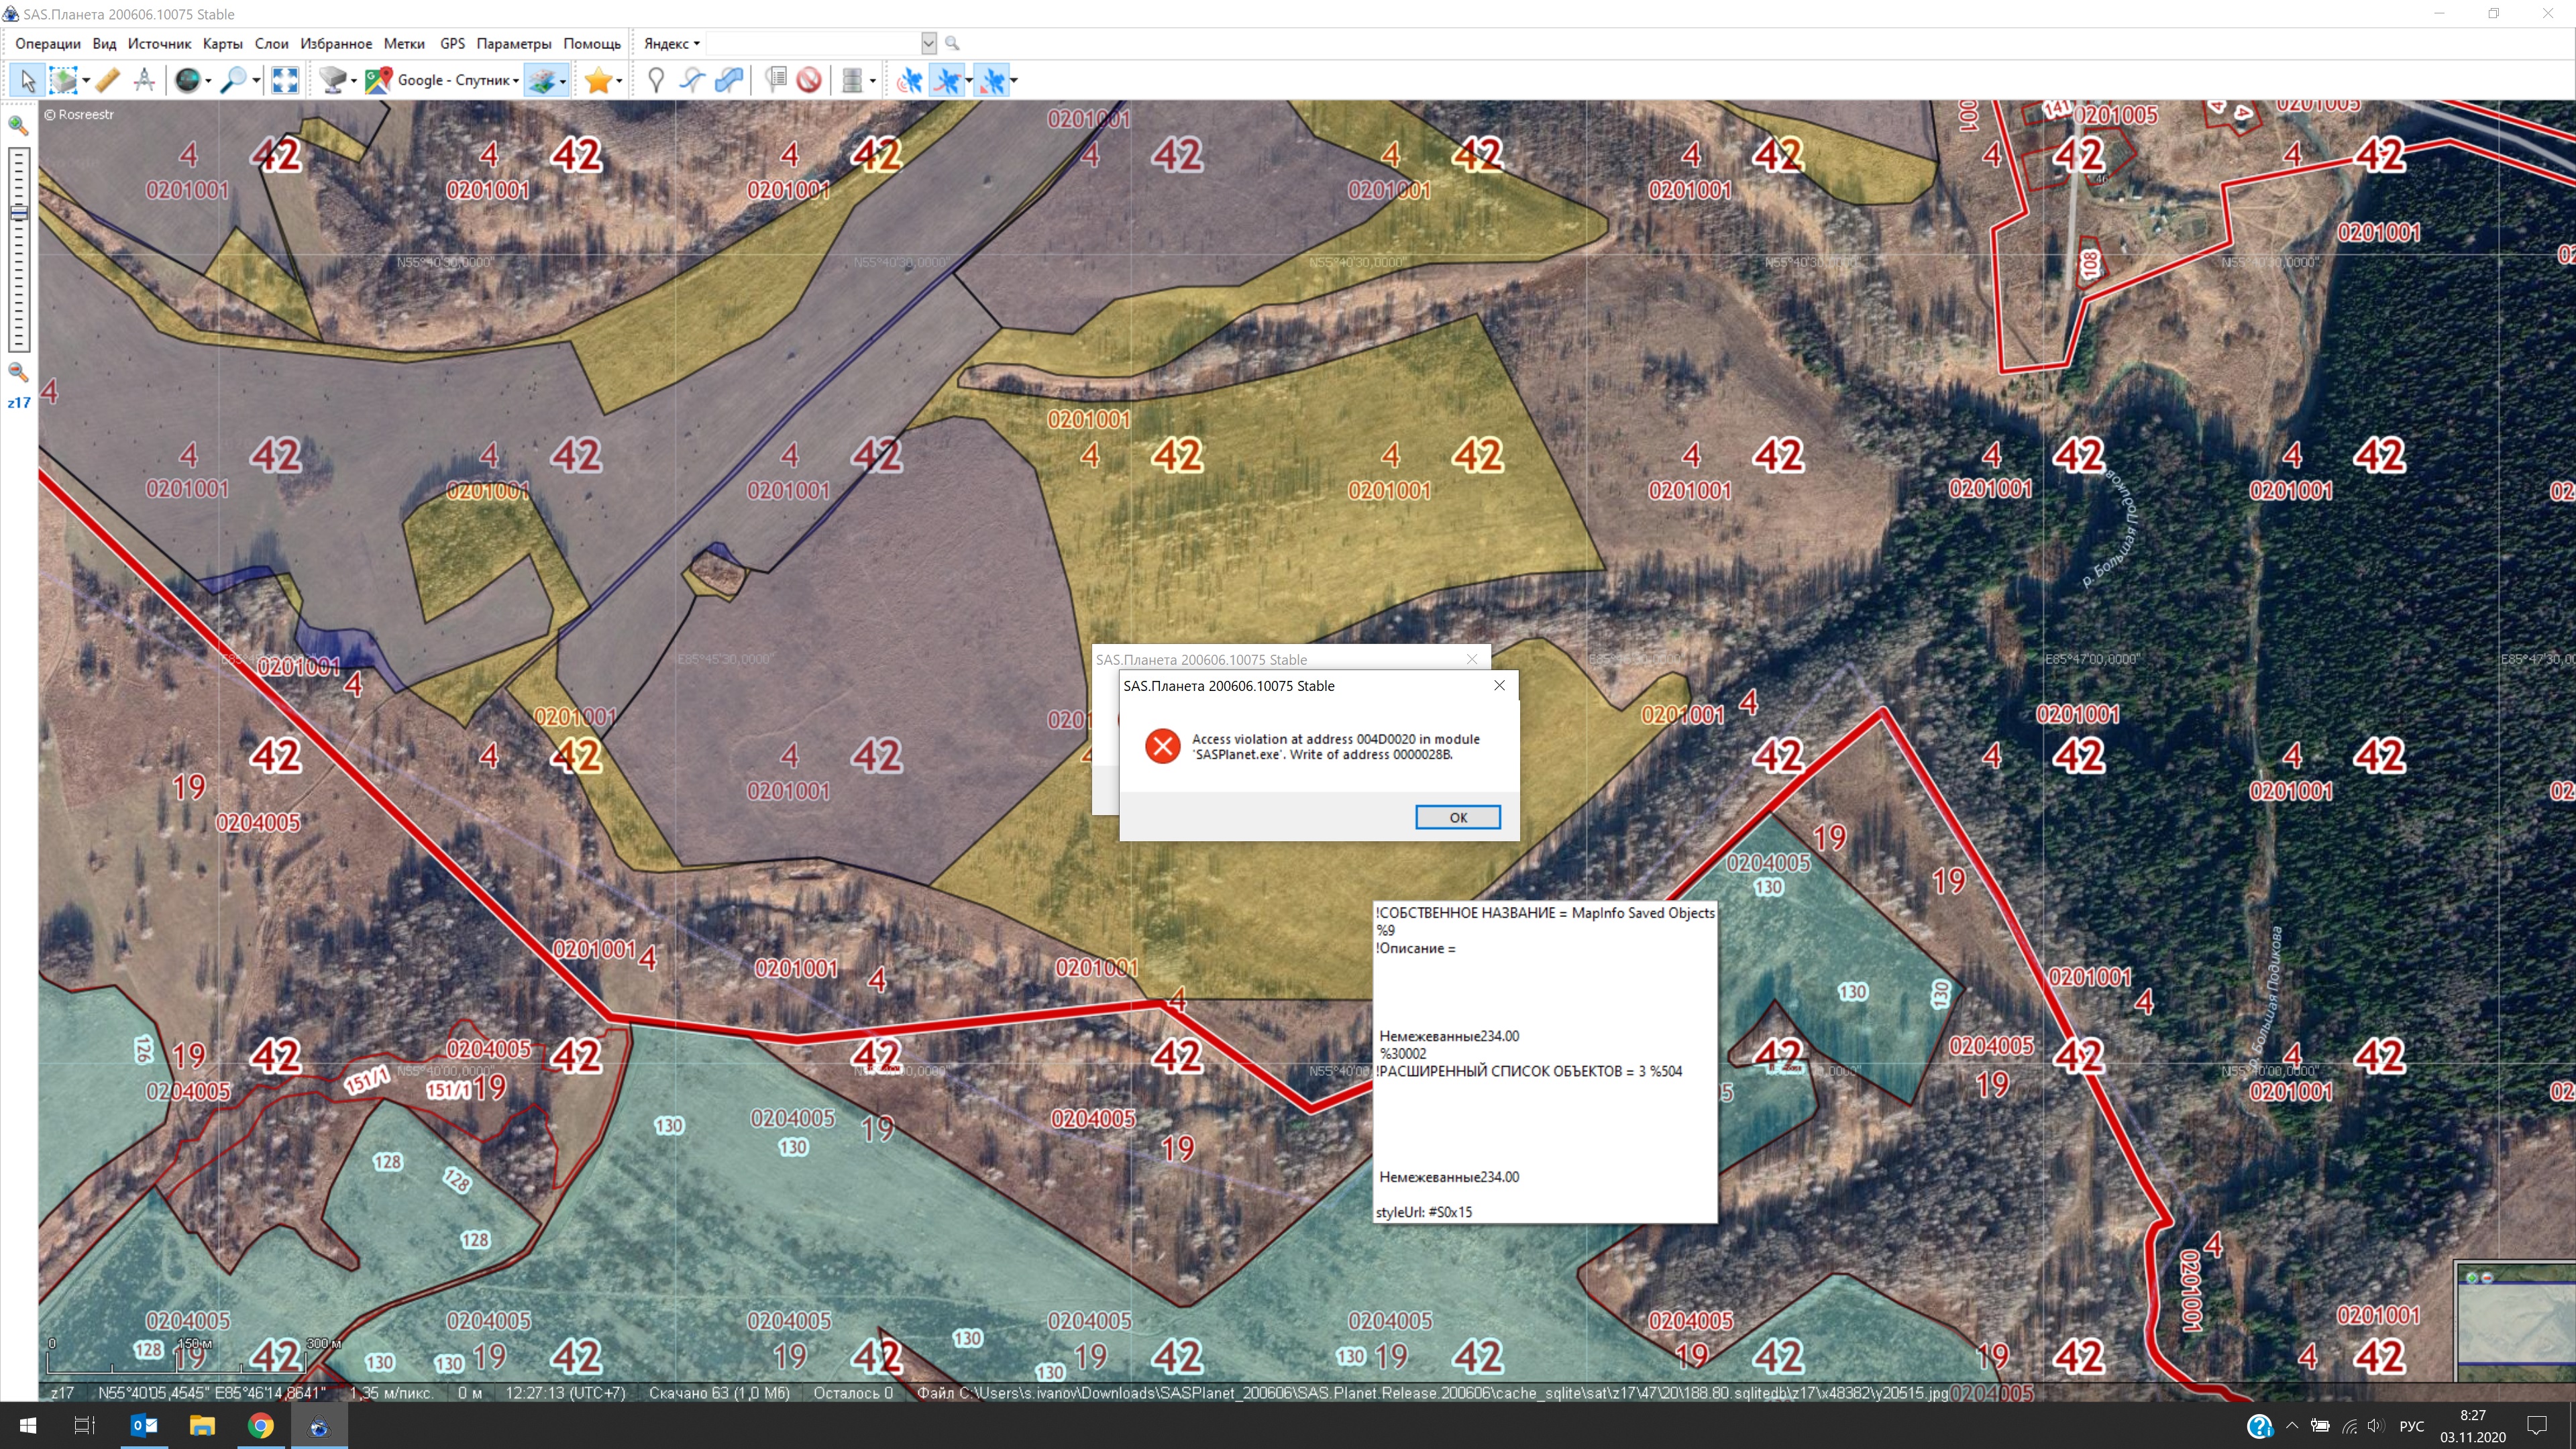This screenshot has width=2576, height=1449.
Task: Open the Метки menu
Action: pos(404,43)
